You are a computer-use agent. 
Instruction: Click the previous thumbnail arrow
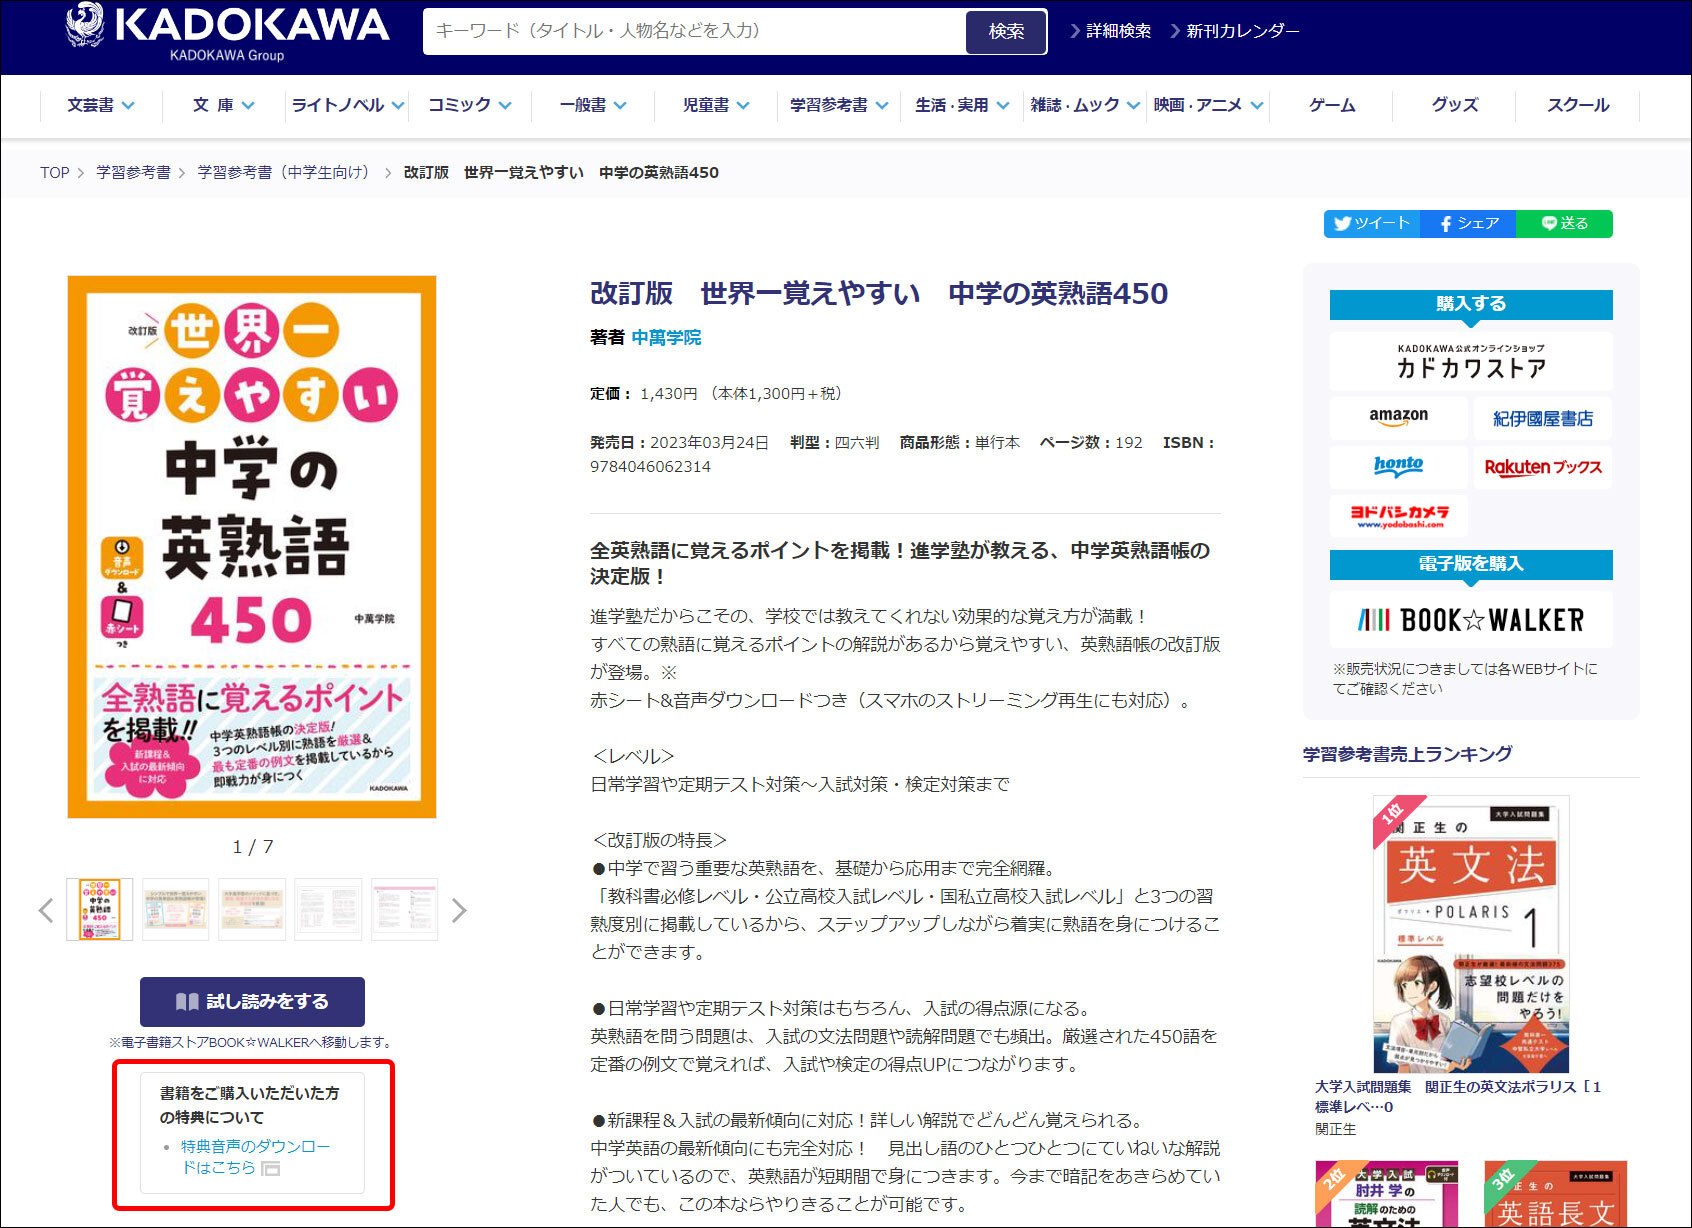tap(46, 910)
